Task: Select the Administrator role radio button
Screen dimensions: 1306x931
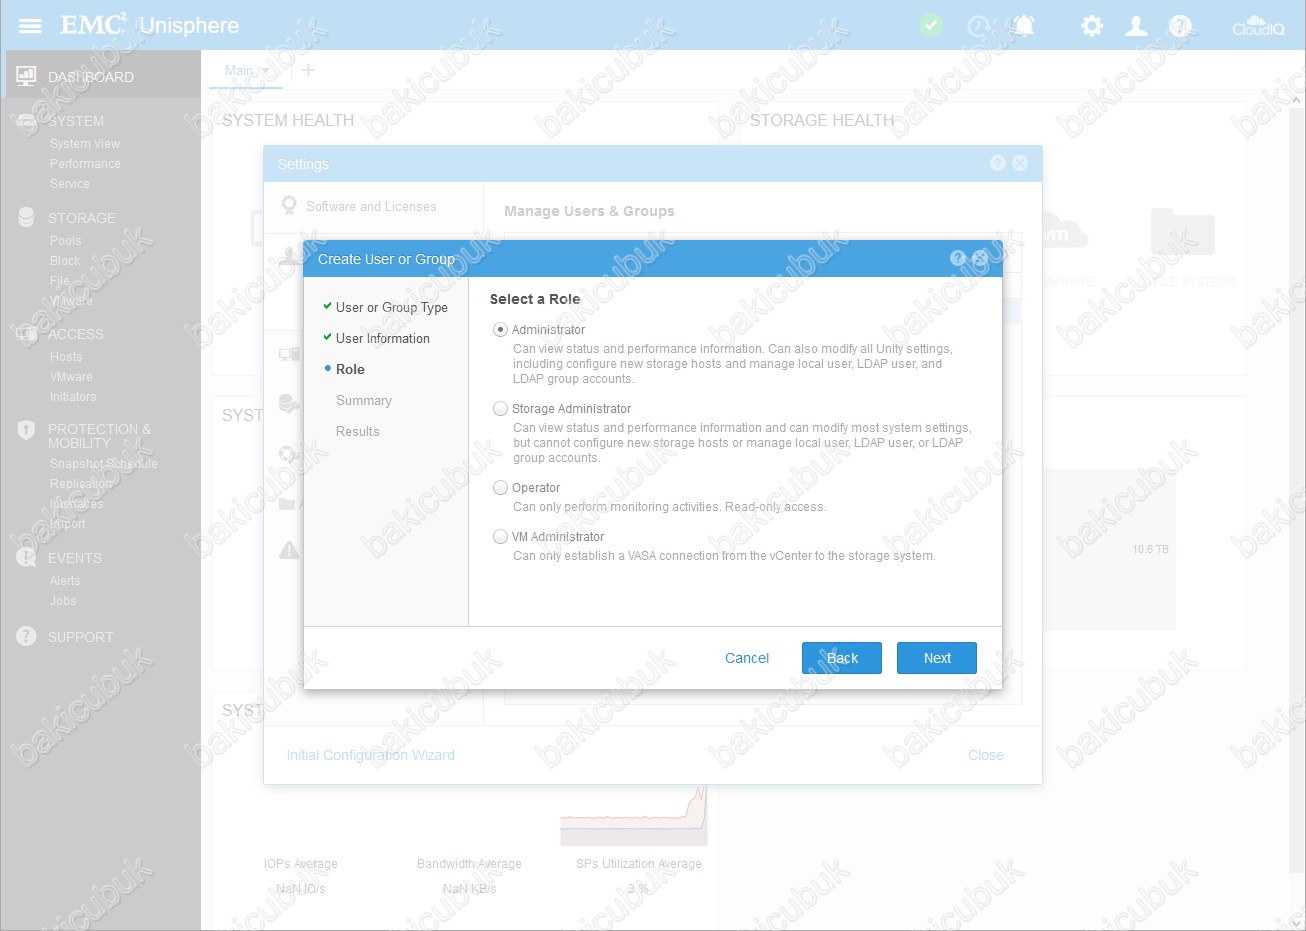Action: click(500, 329)
